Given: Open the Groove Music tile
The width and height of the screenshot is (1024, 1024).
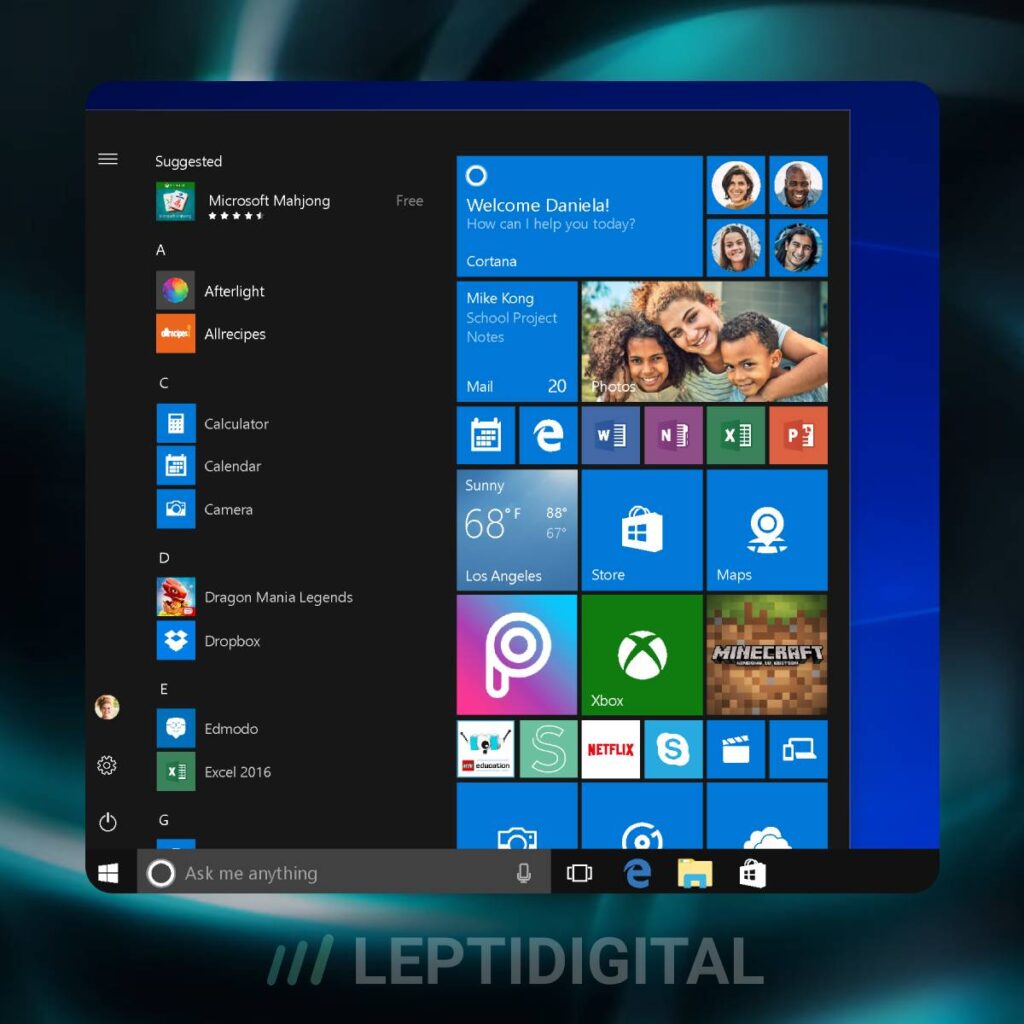Looking at the screenshot, I should click(x=642, y=816).
